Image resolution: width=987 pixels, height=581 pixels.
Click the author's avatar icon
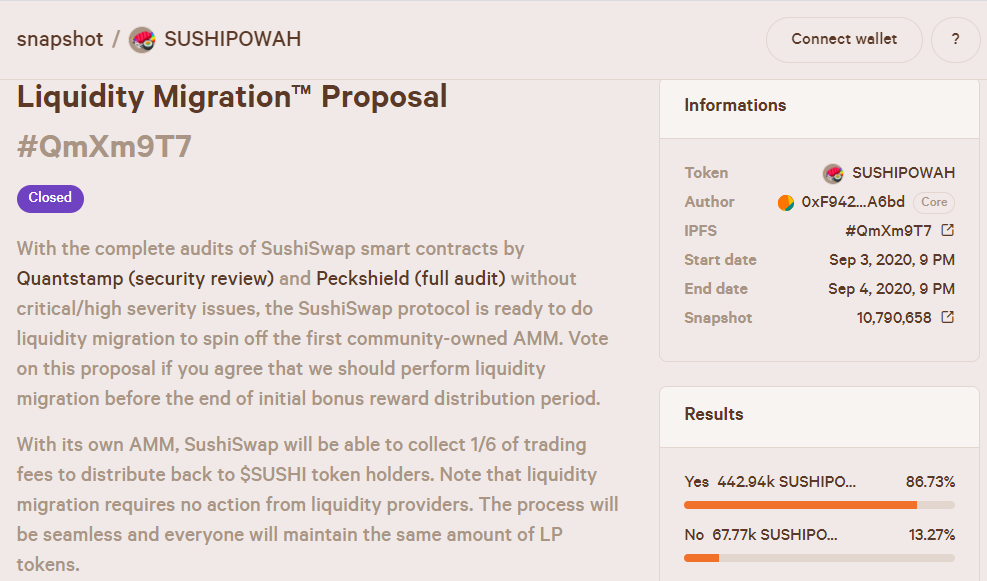(786, 202)
